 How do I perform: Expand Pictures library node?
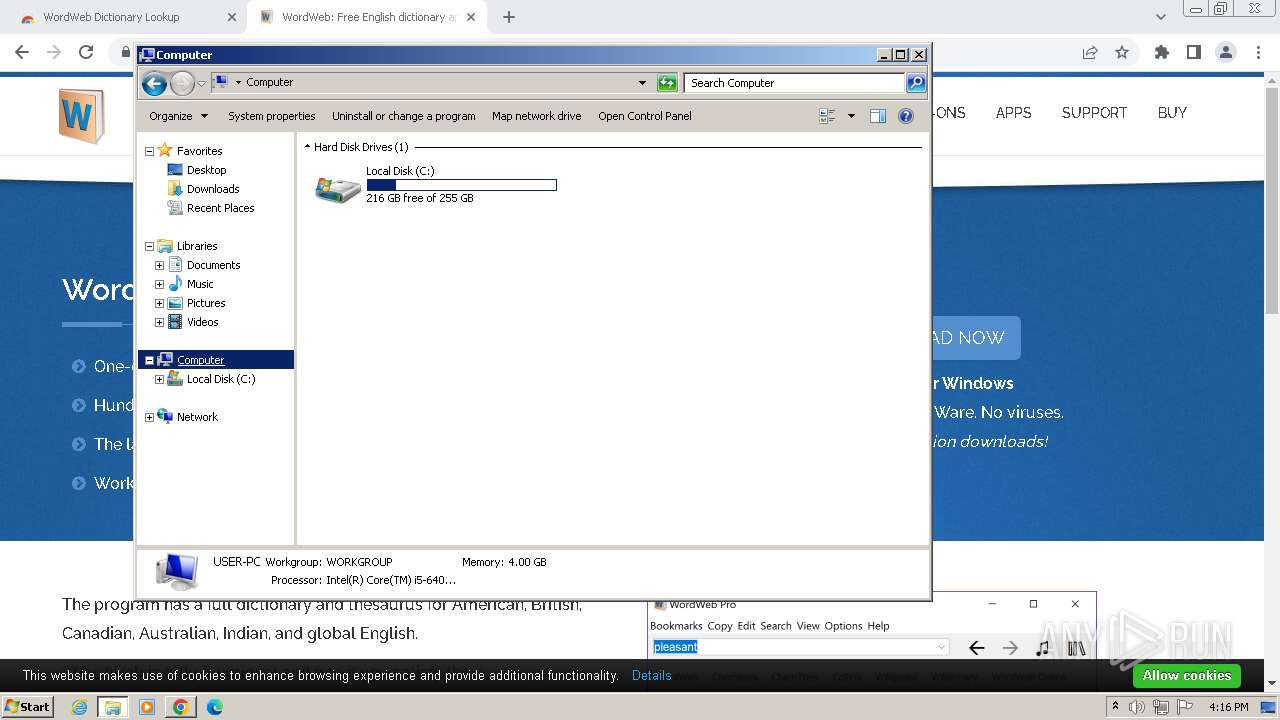click(159, 303)
